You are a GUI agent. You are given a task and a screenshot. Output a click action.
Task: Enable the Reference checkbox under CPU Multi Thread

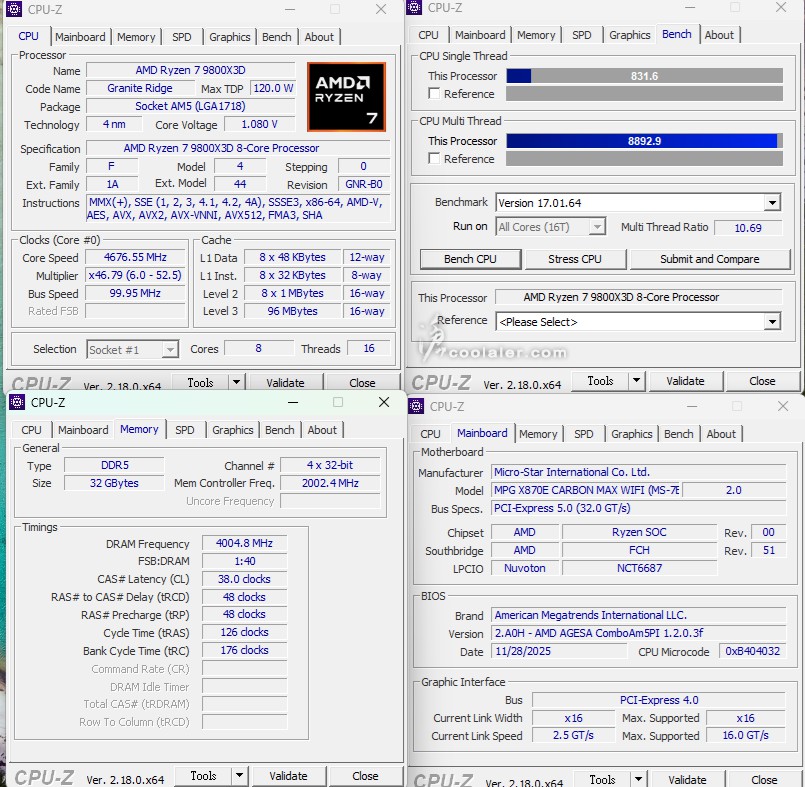[434, 158]
